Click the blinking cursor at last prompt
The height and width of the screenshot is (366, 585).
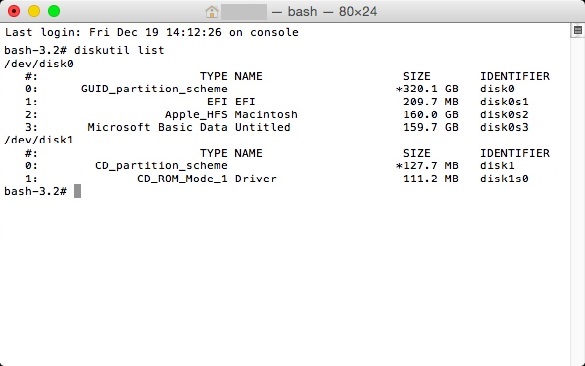[x=77, y=191]
